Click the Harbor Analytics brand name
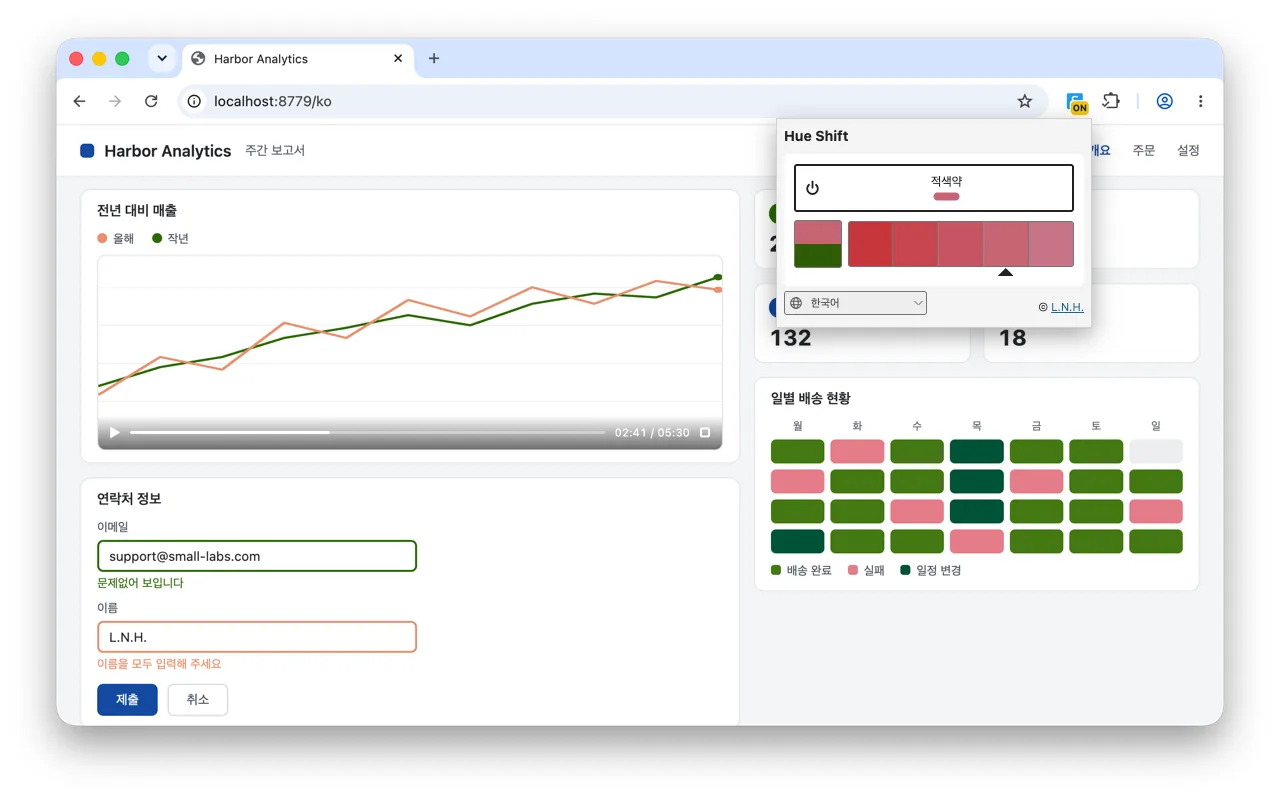 [x=168, y=151]
